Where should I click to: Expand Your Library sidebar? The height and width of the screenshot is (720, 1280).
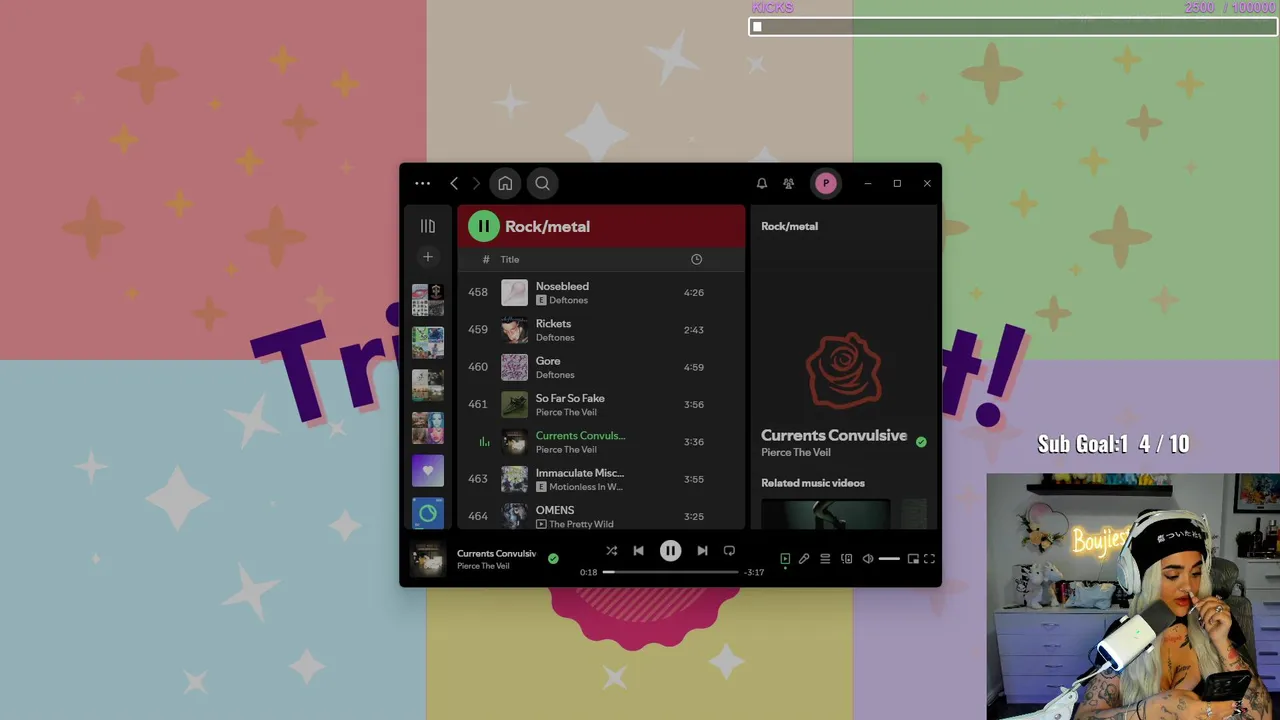click(428, 226)
